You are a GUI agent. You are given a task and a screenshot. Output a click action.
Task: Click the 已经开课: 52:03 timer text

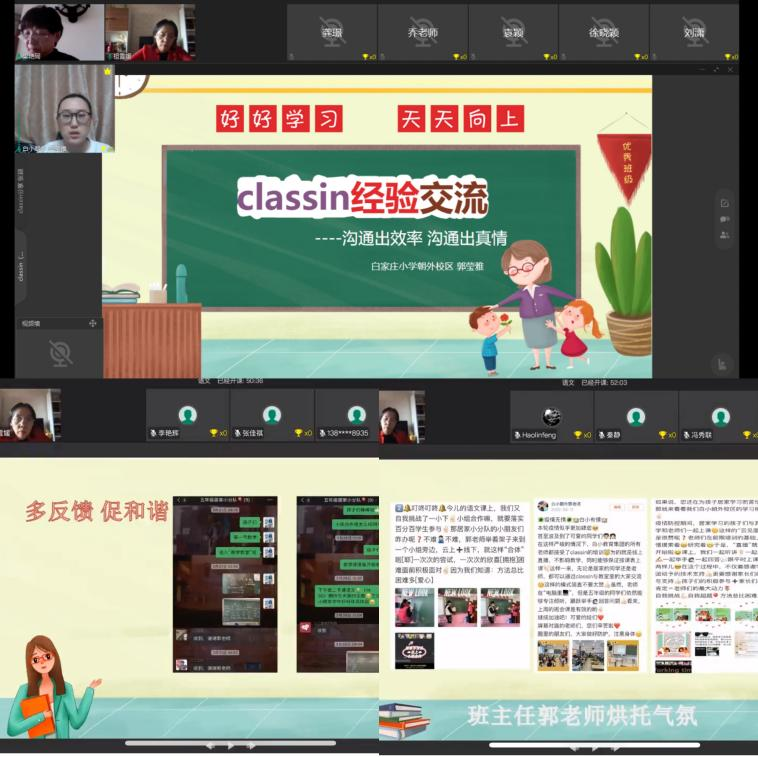point(604,382)
